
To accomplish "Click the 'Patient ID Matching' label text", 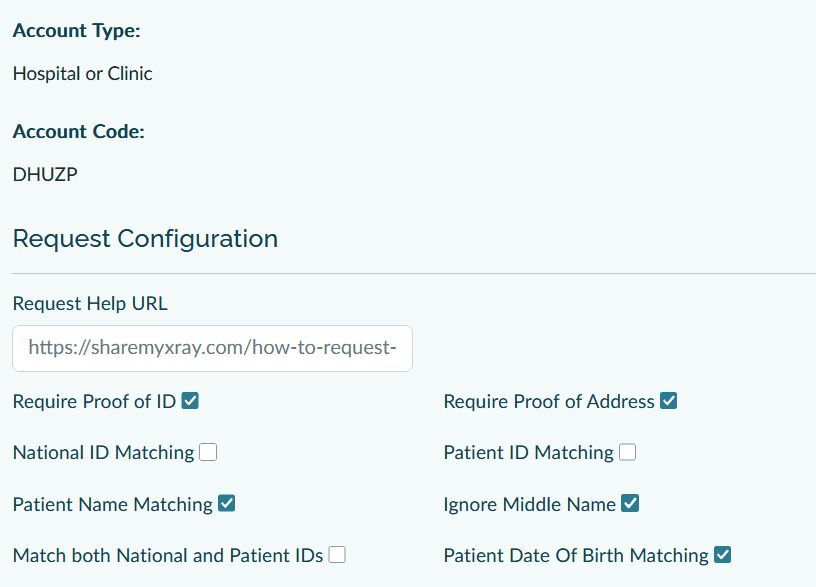I will (x=528, y=453).
